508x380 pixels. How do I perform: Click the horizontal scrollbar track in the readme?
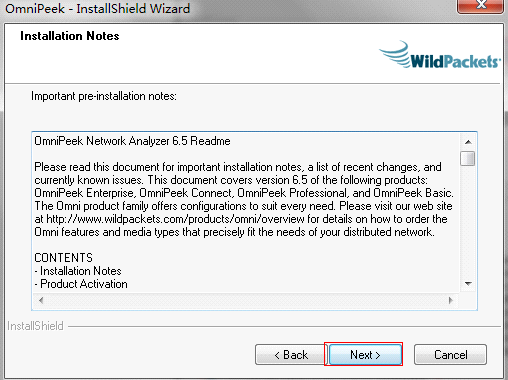(x=246, y=300)
